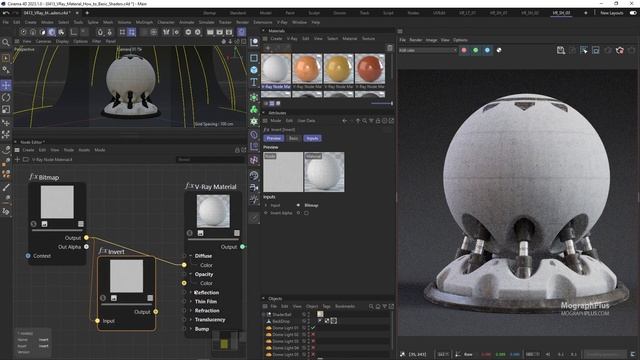Open the Create menu in Materials panel
Image resolution: width=640 pixels, height=360 pixels.
[276, 38]
